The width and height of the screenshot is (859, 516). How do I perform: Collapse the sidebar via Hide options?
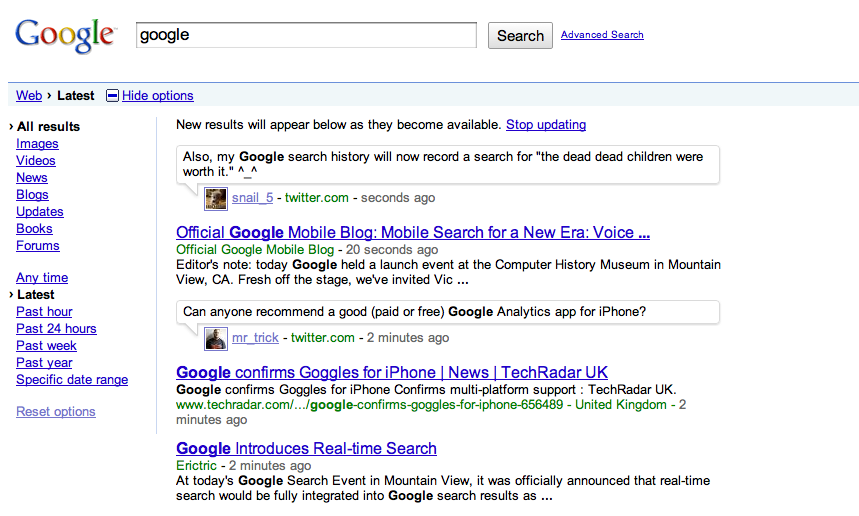click(x=158, y=96)
